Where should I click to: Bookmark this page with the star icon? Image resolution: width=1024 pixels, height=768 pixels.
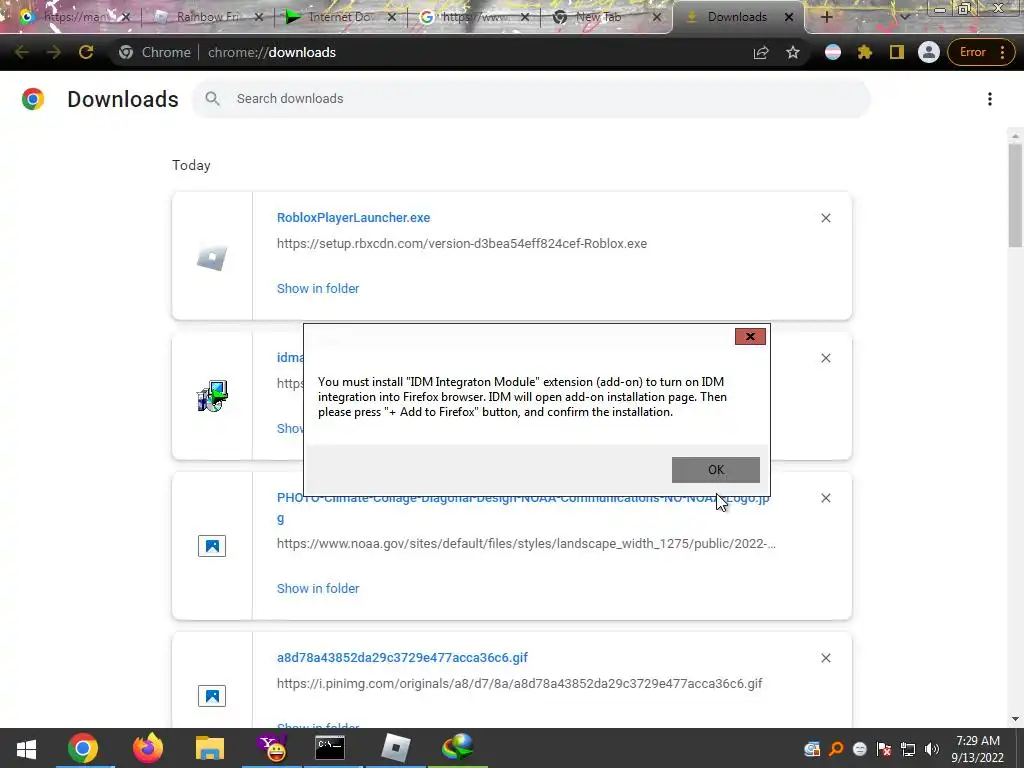[793, 52]
